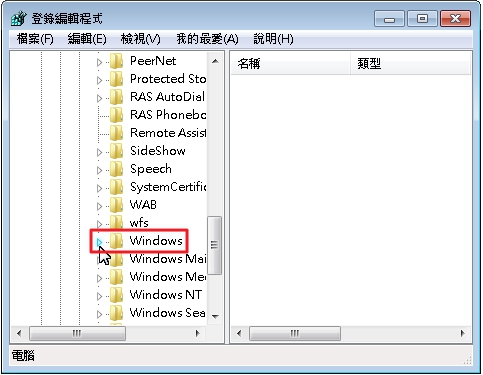Select the SystemCertific key label

pyautogui.click(x=168, y=187)
